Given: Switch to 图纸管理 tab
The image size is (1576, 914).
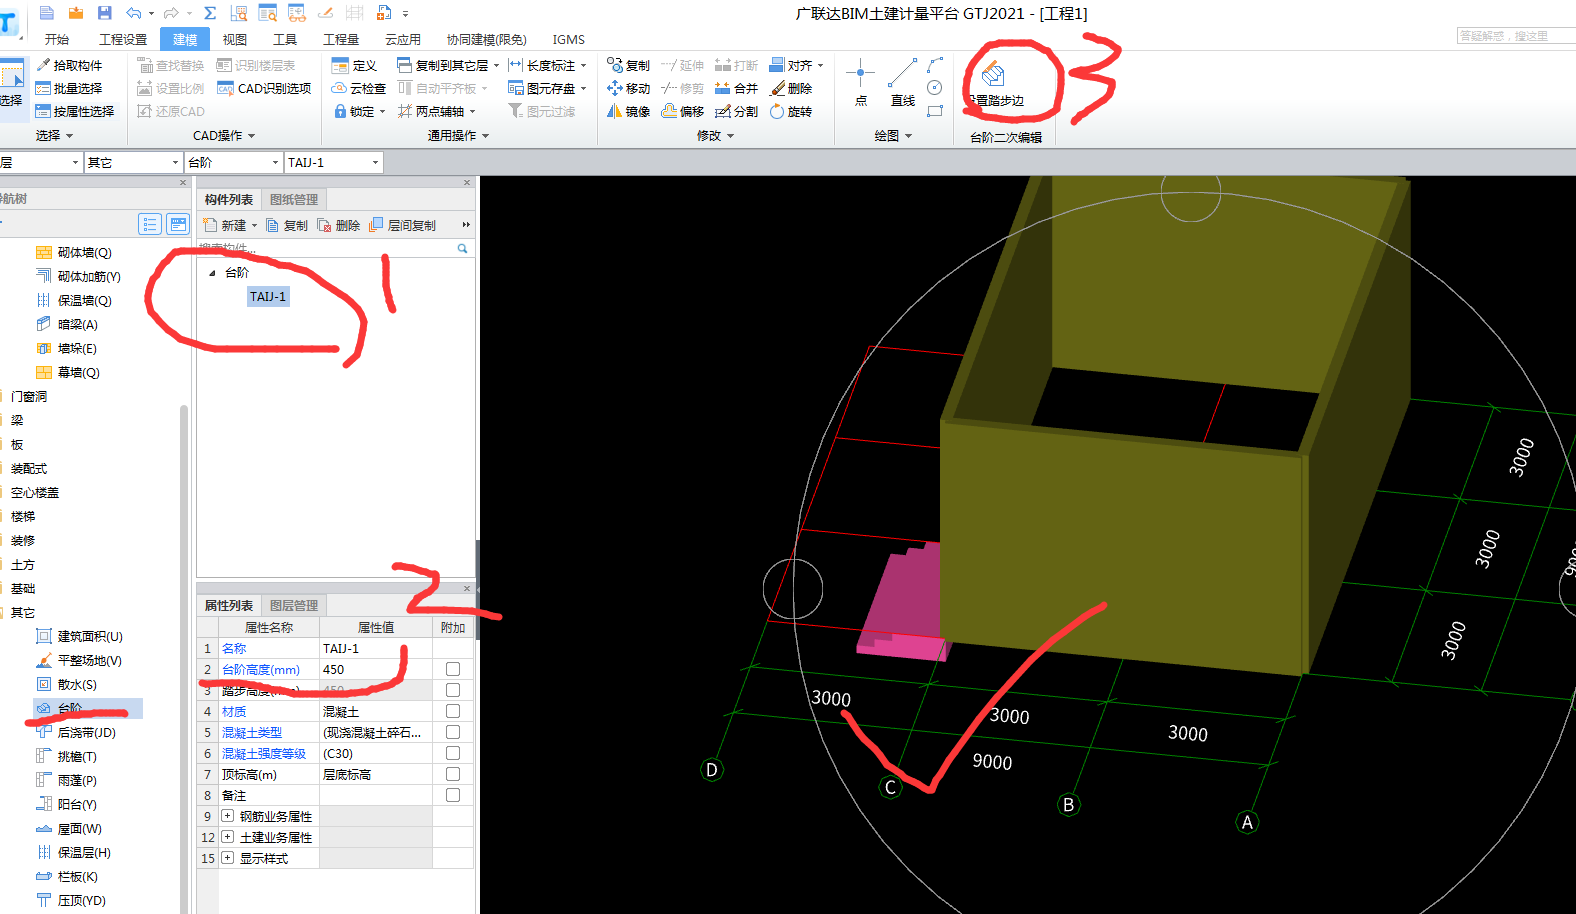Looking at the screenshot, I should click(x=294, y=199).
